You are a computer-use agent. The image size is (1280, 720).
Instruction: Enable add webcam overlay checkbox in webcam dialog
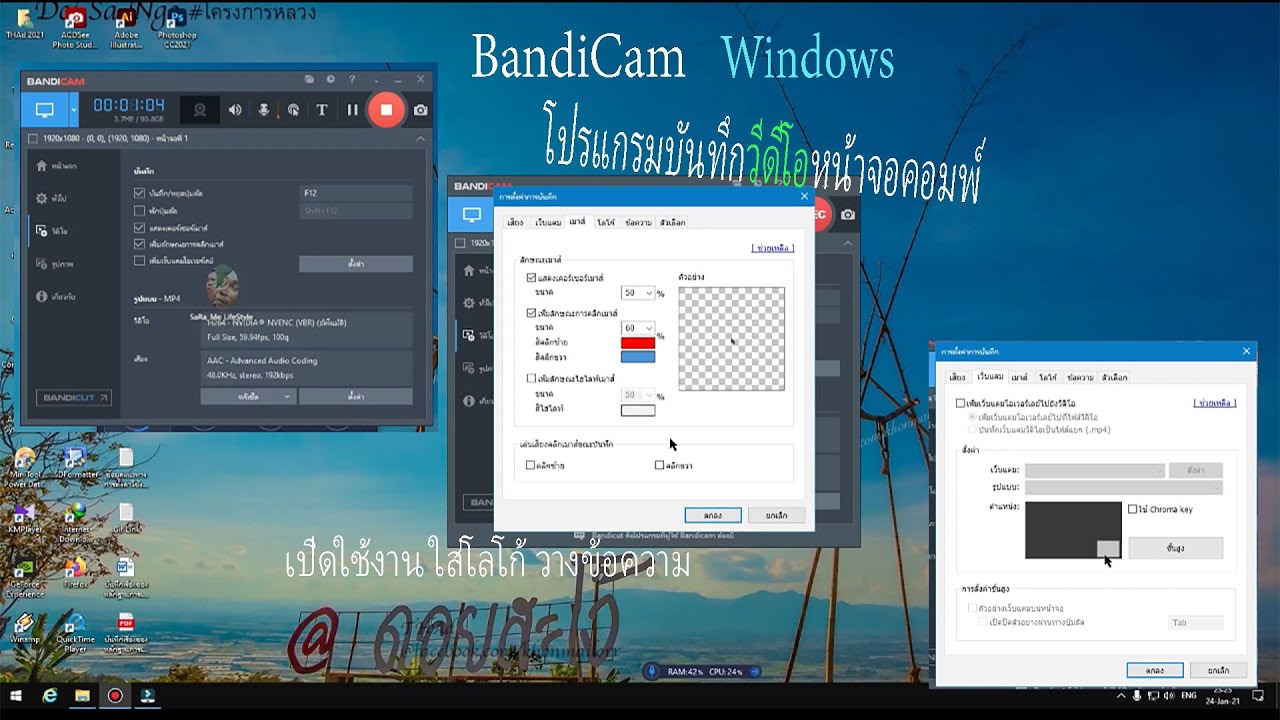click(x=960, y=403)
